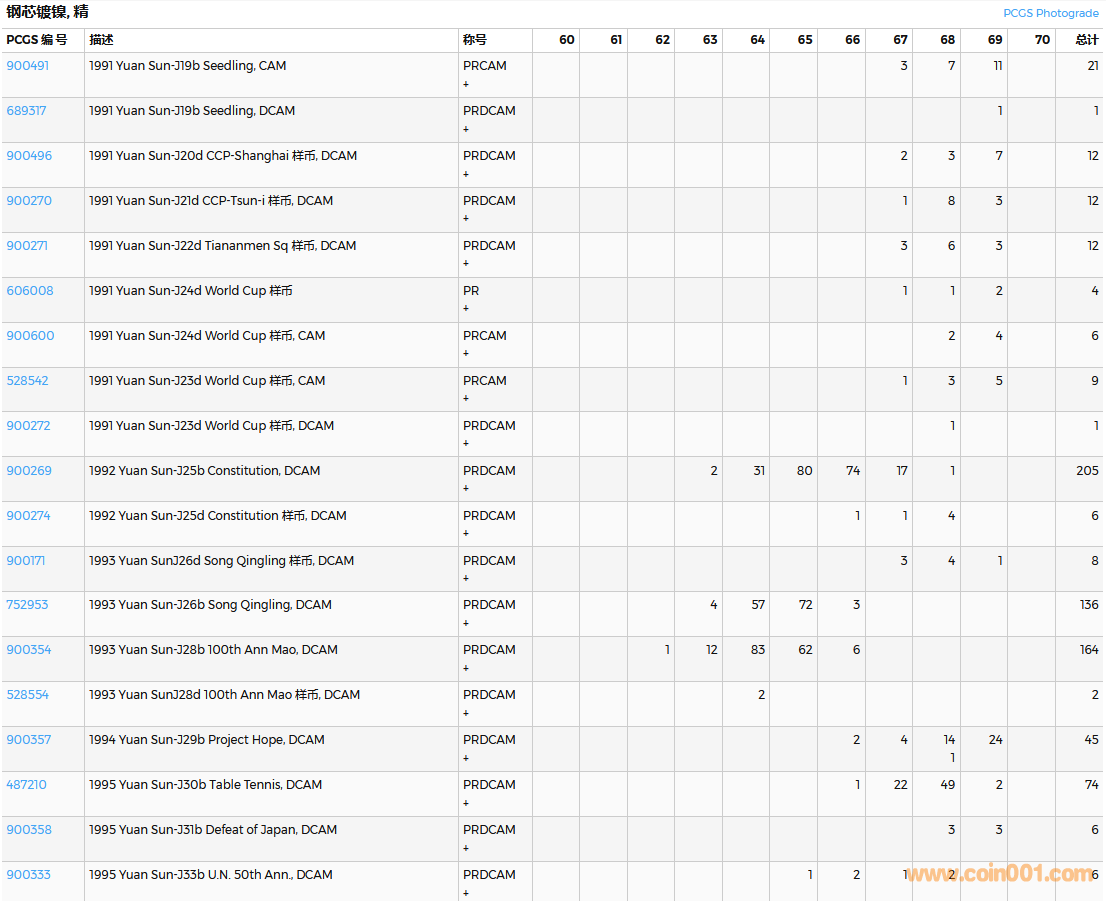Expand plus under Constitution DCAM 900269 row

(466, 489)
